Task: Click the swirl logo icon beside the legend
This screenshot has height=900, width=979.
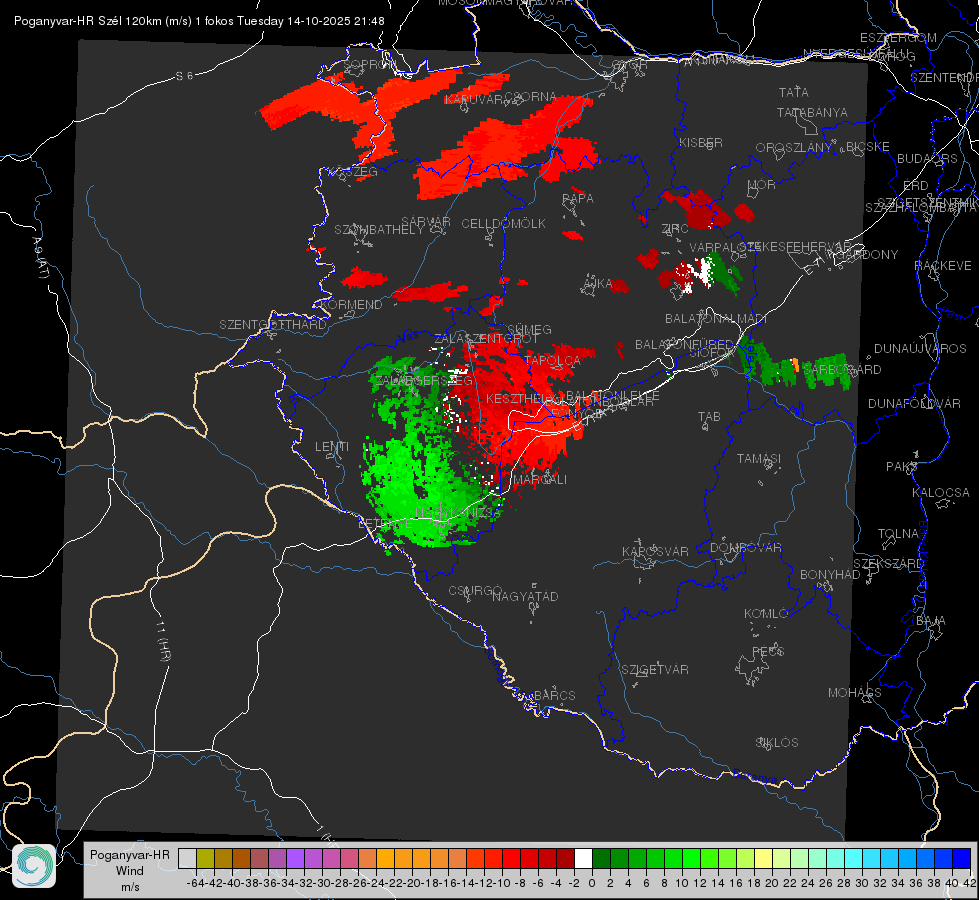Action: pos(34,866)
